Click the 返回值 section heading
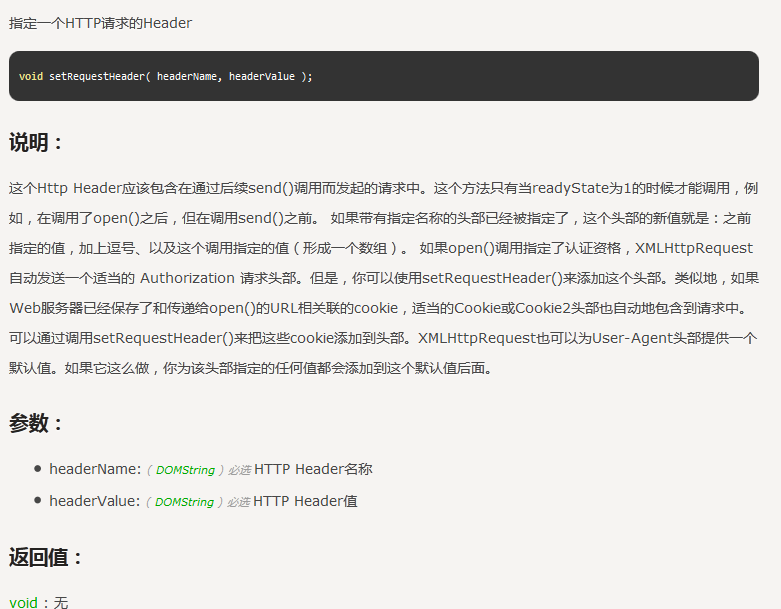 (46, 557)
